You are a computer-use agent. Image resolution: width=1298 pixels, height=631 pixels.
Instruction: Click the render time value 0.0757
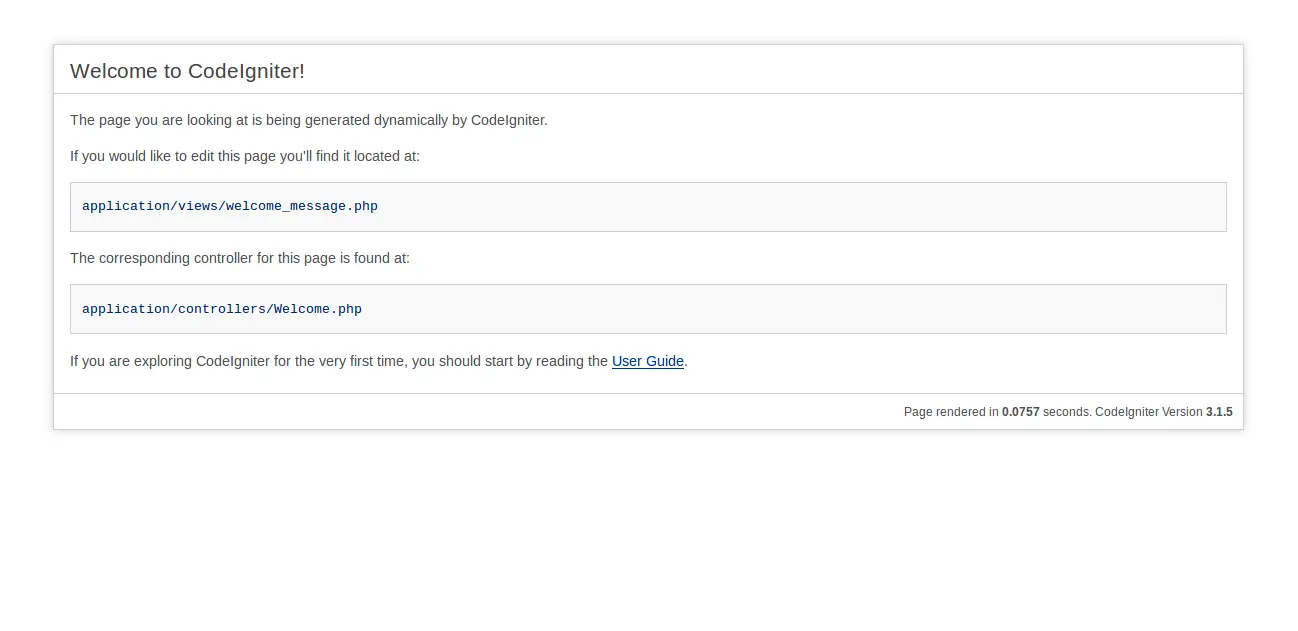1020,412
